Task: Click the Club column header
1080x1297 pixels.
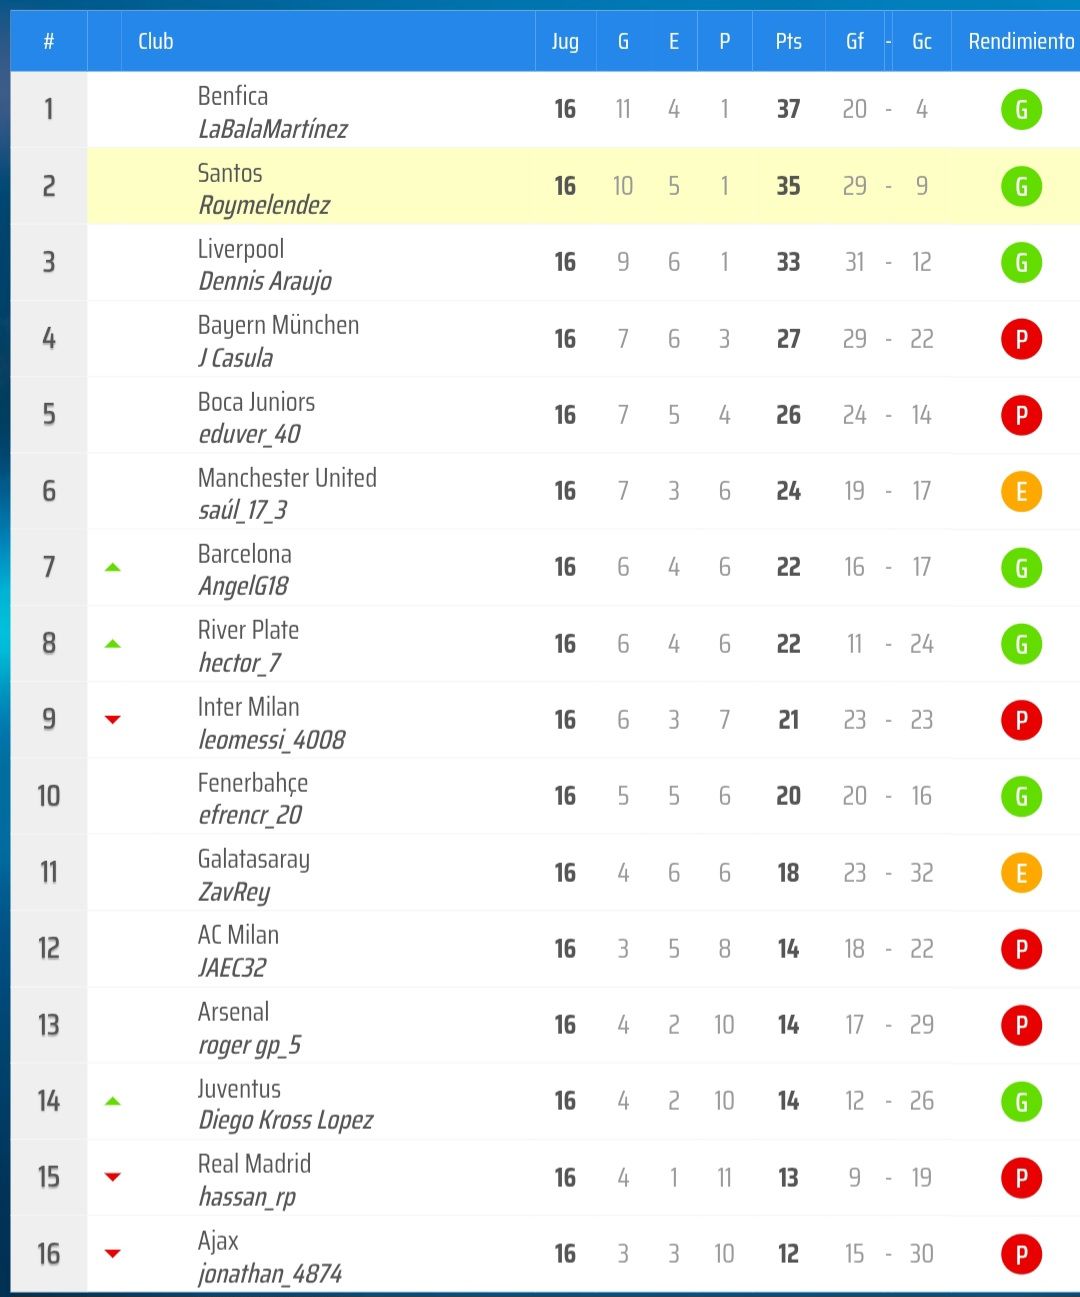Action: coord(156,41)
